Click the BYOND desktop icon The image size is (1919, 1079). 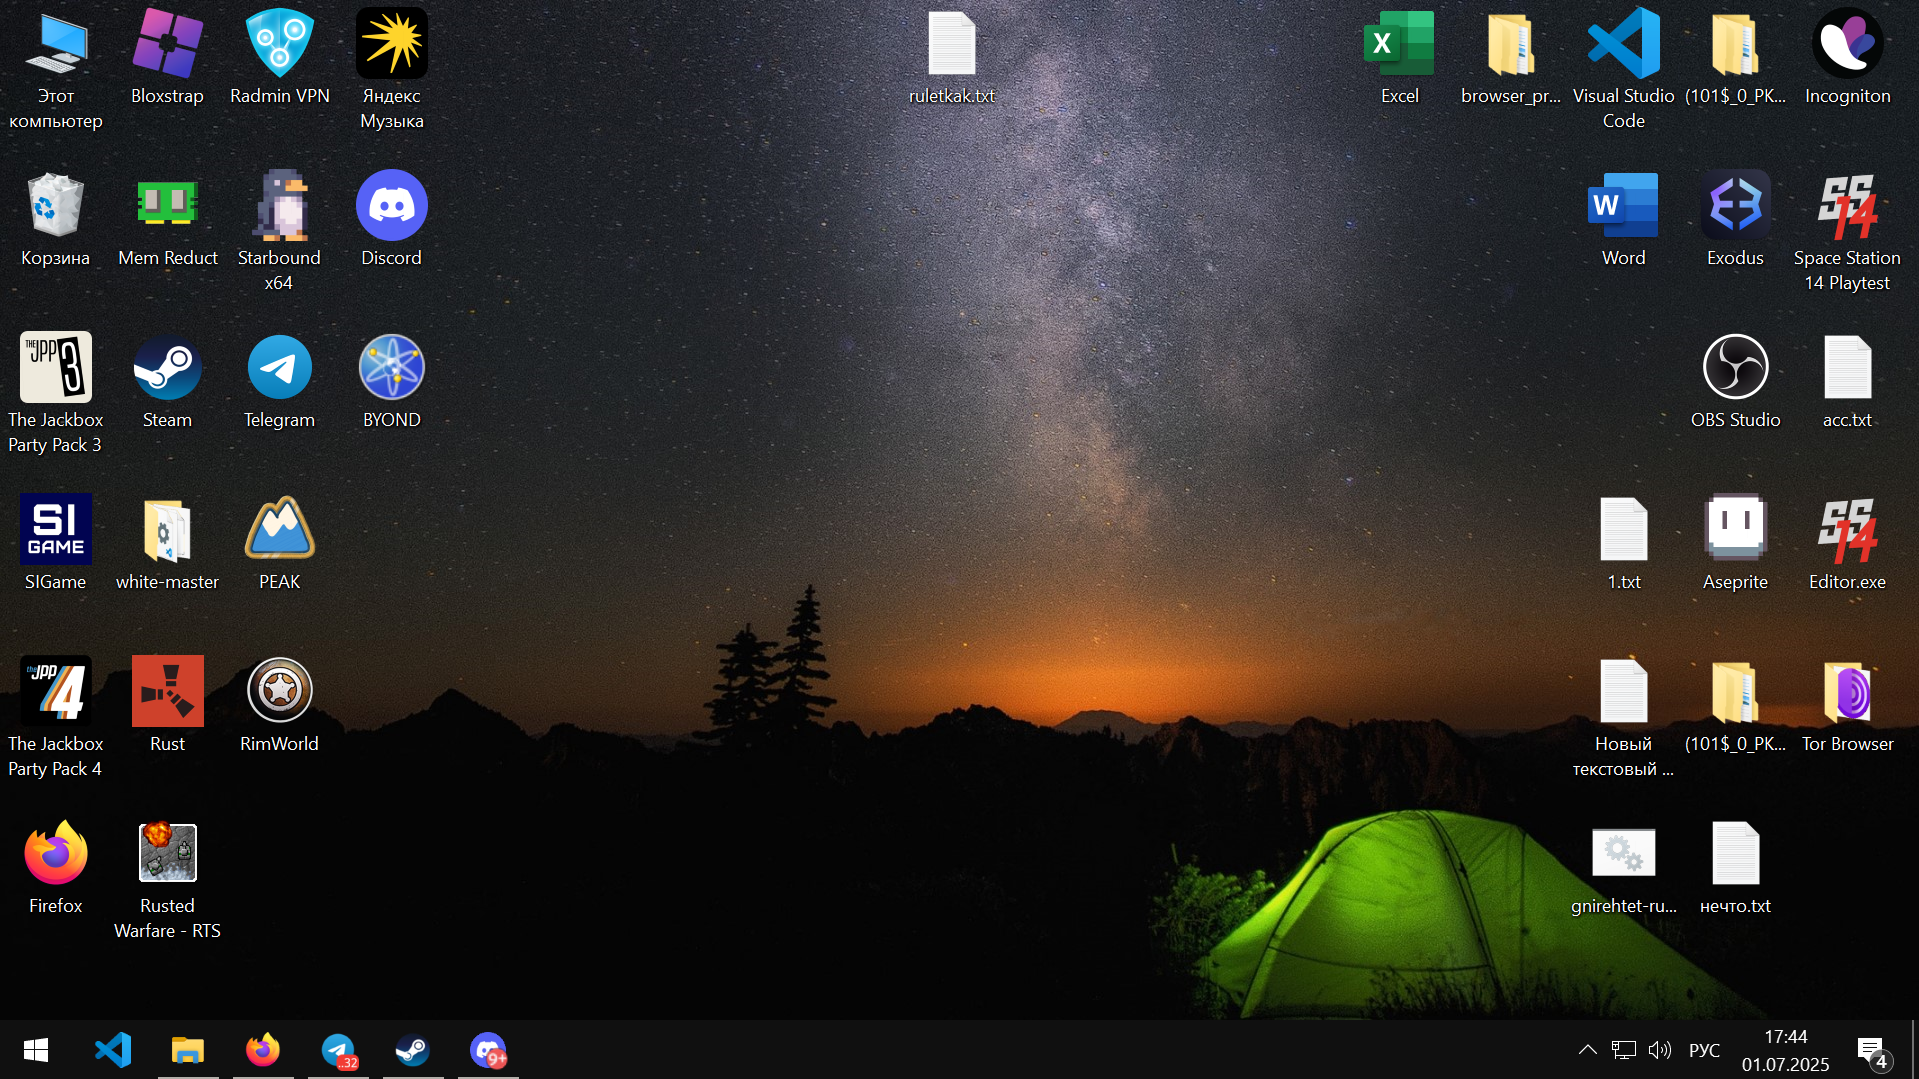click(392, 382)
